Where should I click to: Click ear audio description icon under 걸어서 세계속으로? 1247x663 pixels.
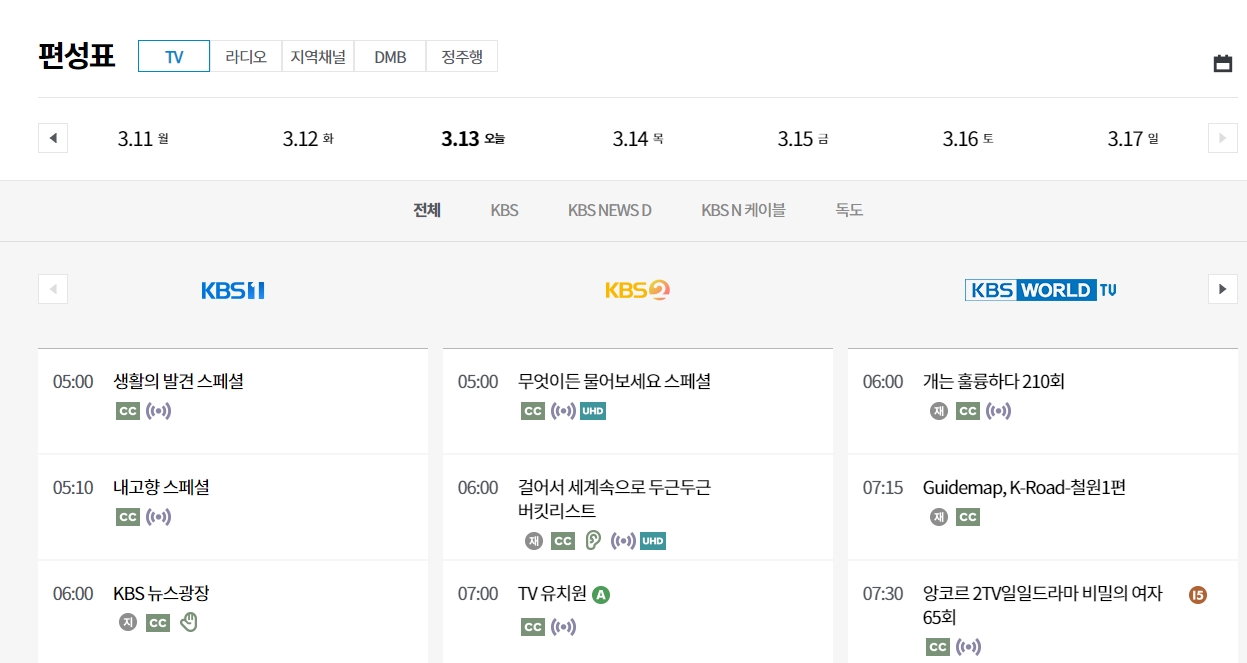point(592,541)
